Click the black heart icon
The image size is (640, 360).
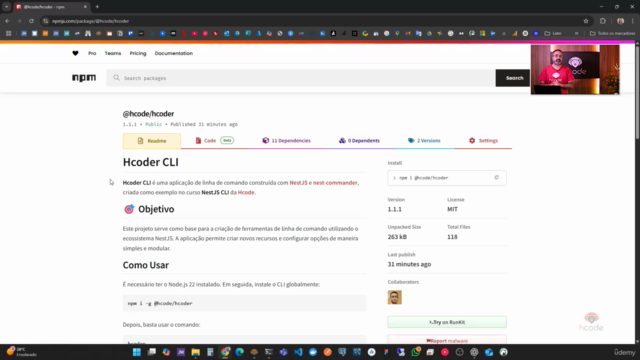(76, 53)
